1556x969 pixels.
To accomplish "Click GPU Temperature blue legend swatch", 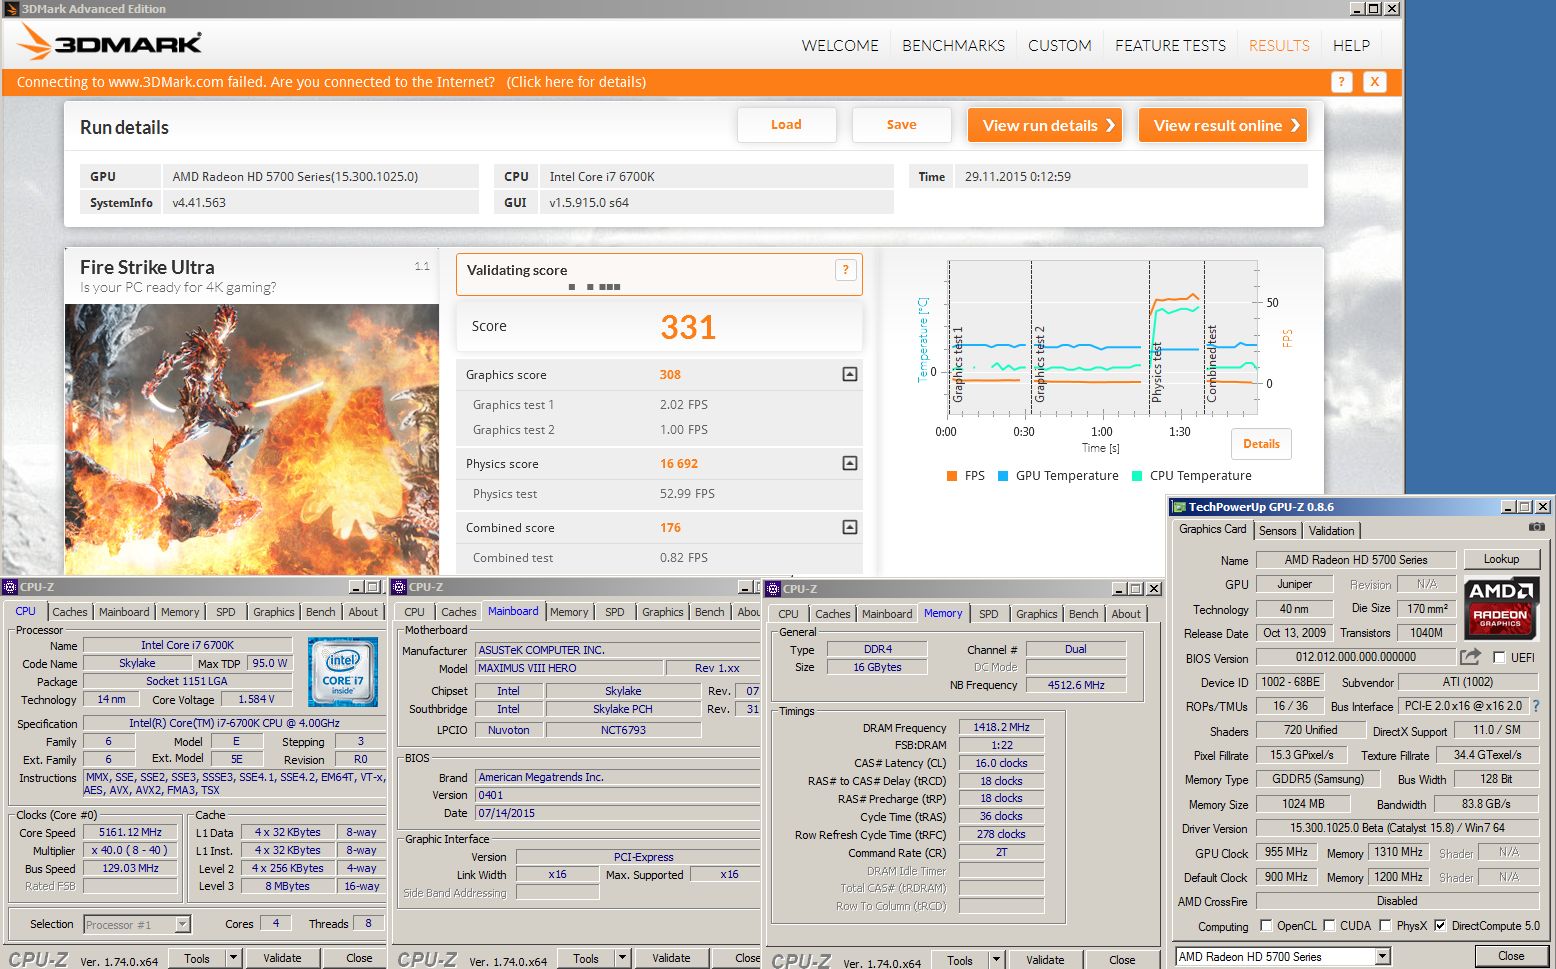I will (1003, 476).
